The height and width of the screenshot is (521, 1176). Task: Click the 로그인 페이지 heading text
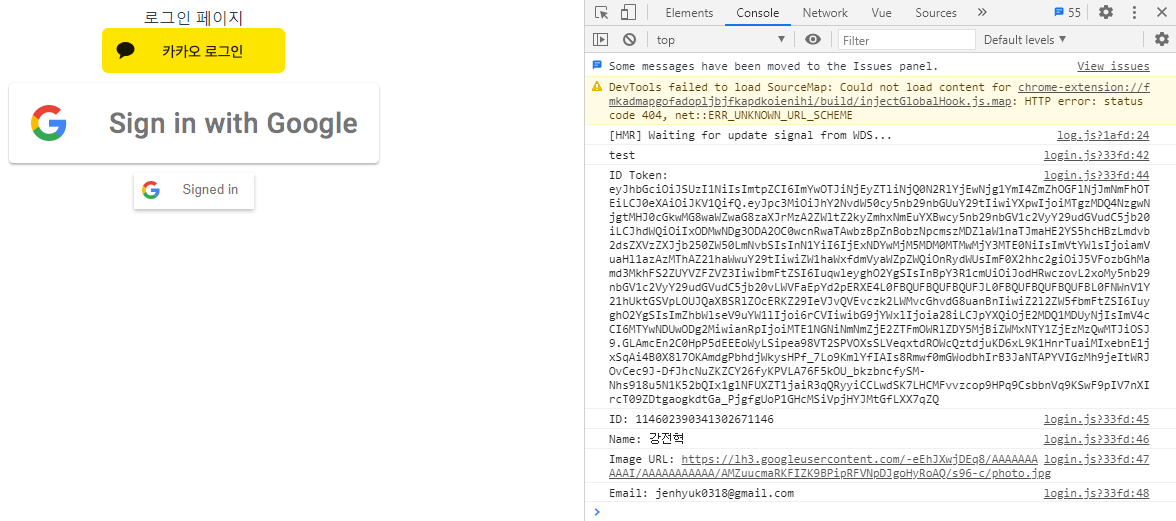[194, 17]
